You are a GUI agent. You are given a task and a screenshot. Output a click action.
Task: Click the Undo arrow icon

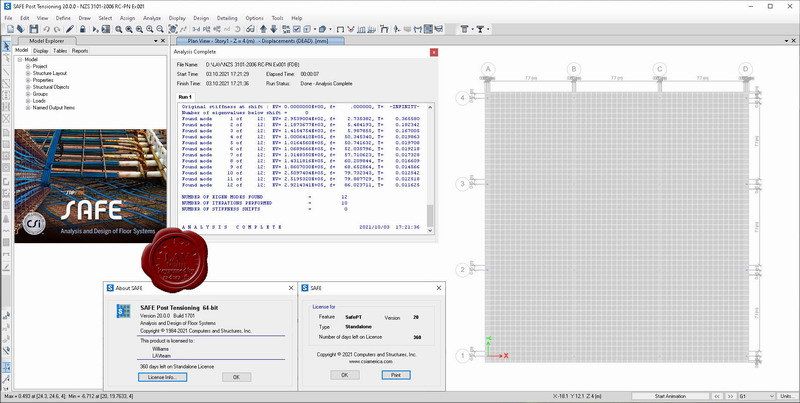(x=46, y=29)
